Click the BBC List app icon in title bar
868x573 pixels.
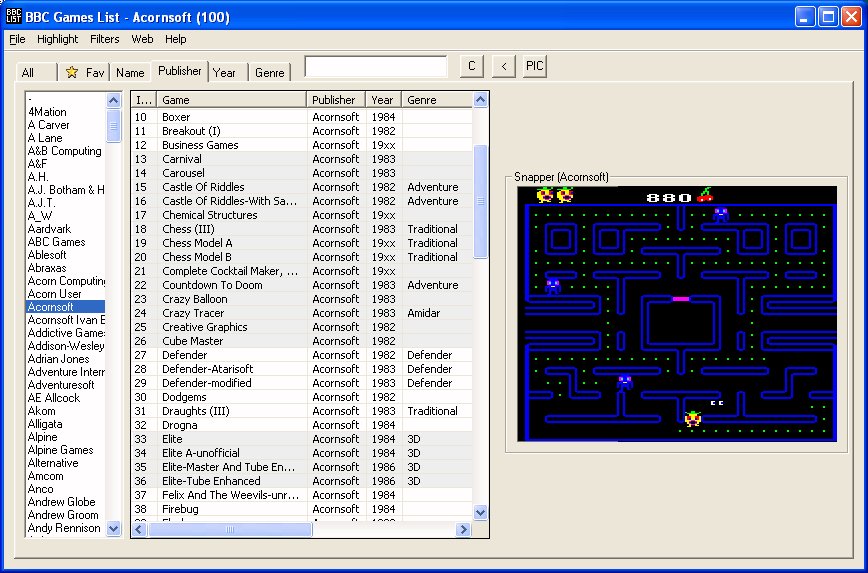[x=13, y=16]
